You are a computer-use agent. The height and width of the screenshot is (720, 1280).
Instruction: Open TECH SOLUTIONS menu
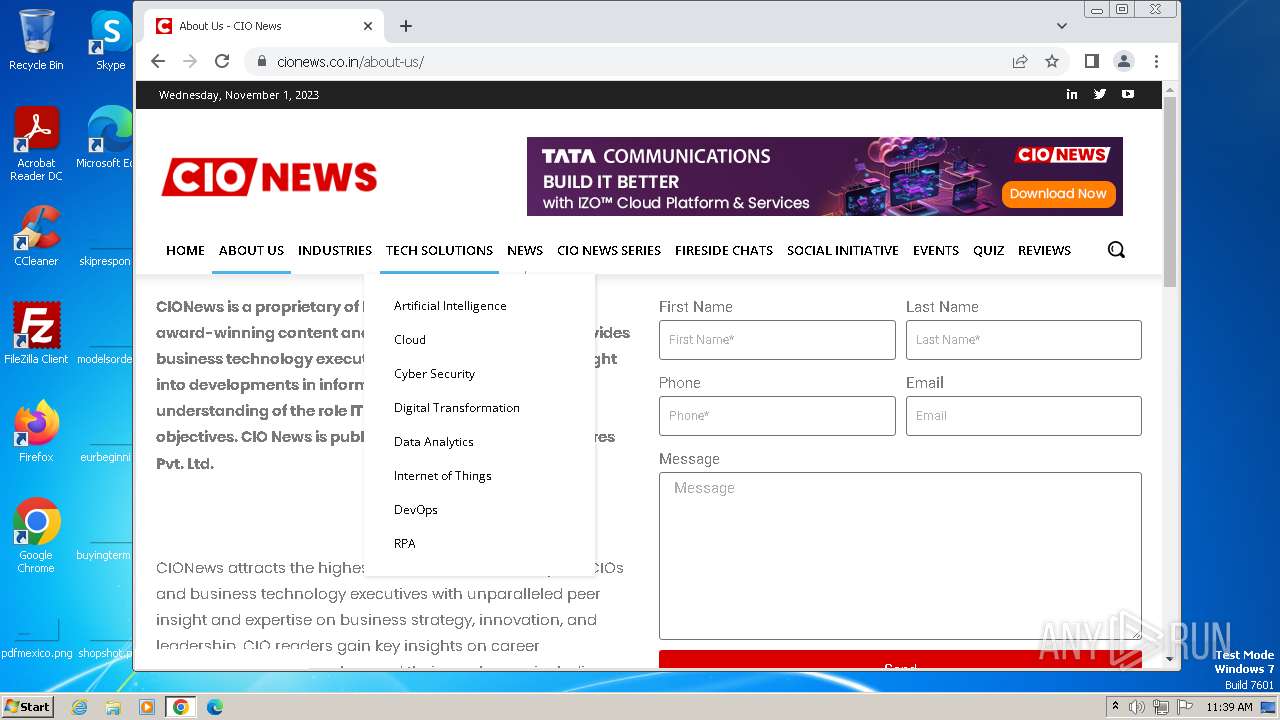(x=439, y=250)
